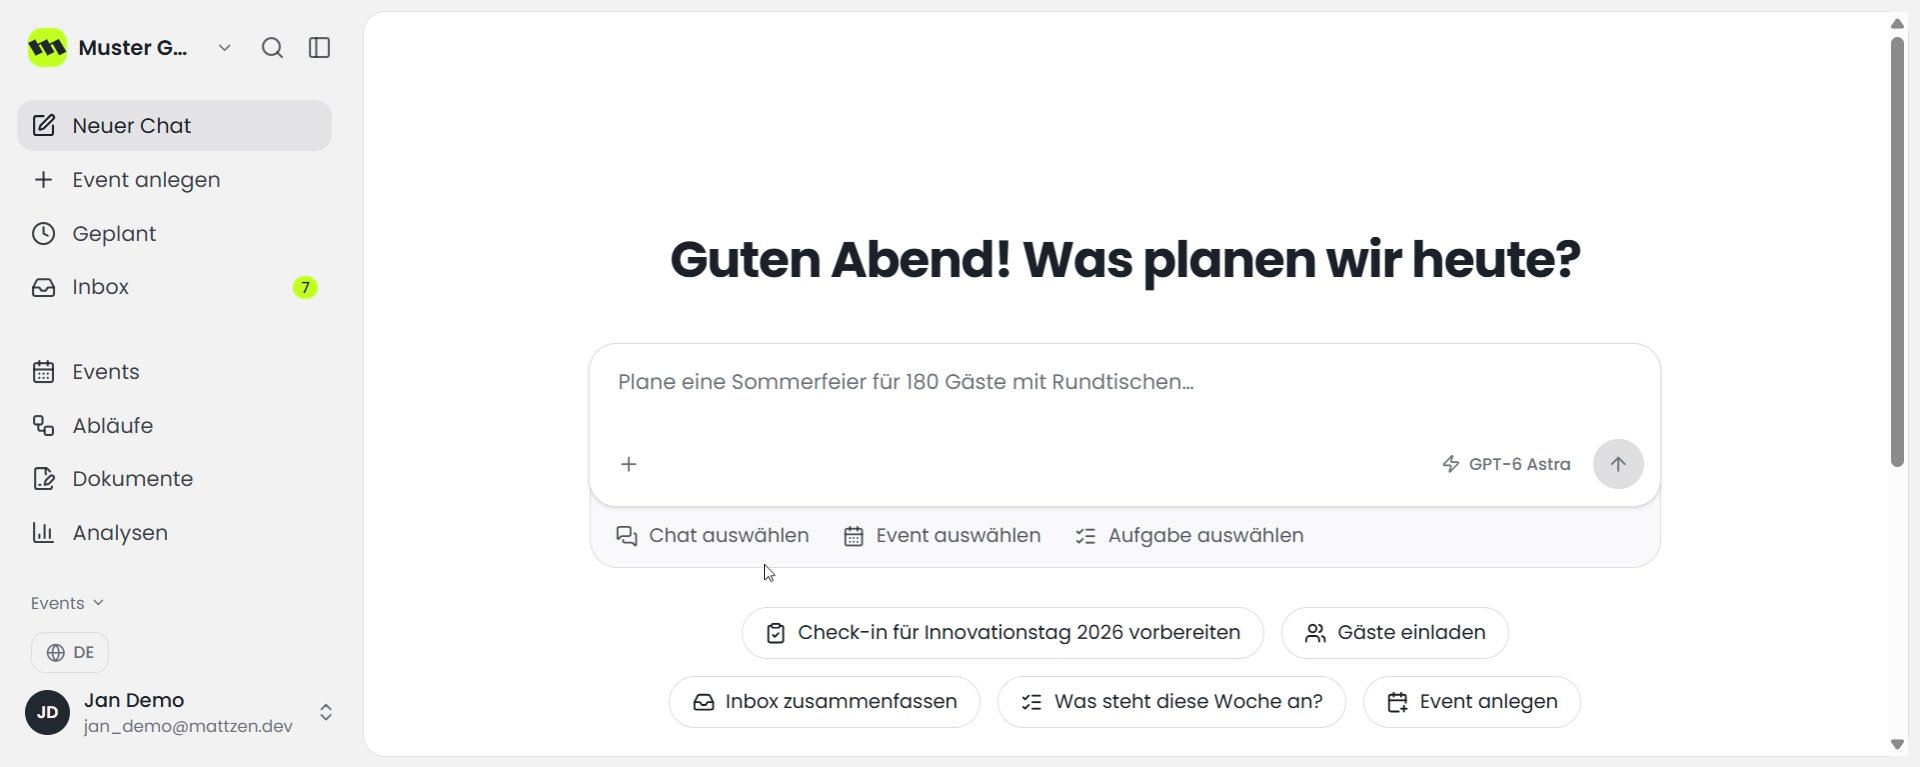Click the Dokumente file icon
The image size is (1920, 767).
[43, 479]
